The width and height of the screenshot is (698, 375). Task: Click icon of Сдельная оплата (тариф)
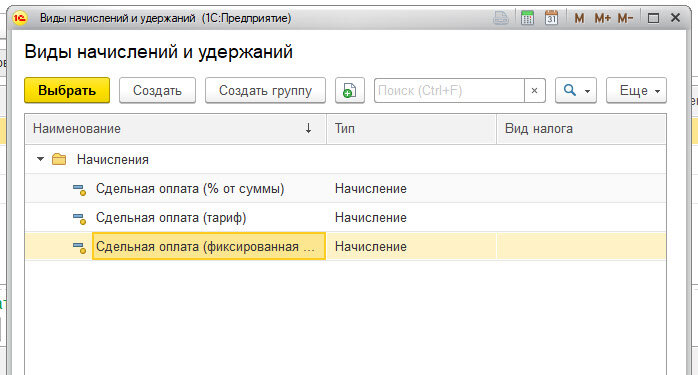[x=79, y=218]
